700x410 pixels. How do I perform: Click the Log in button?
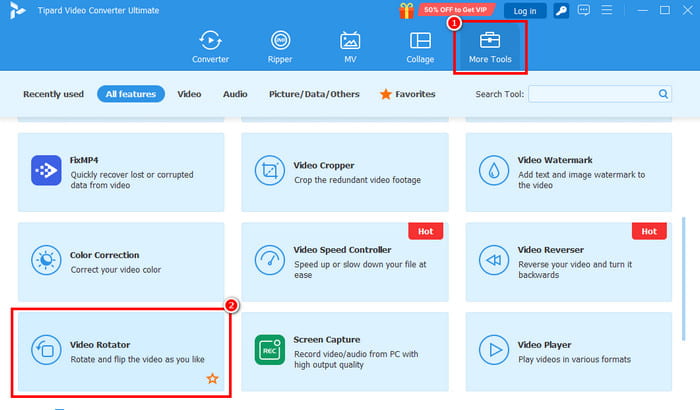(525, 11)
